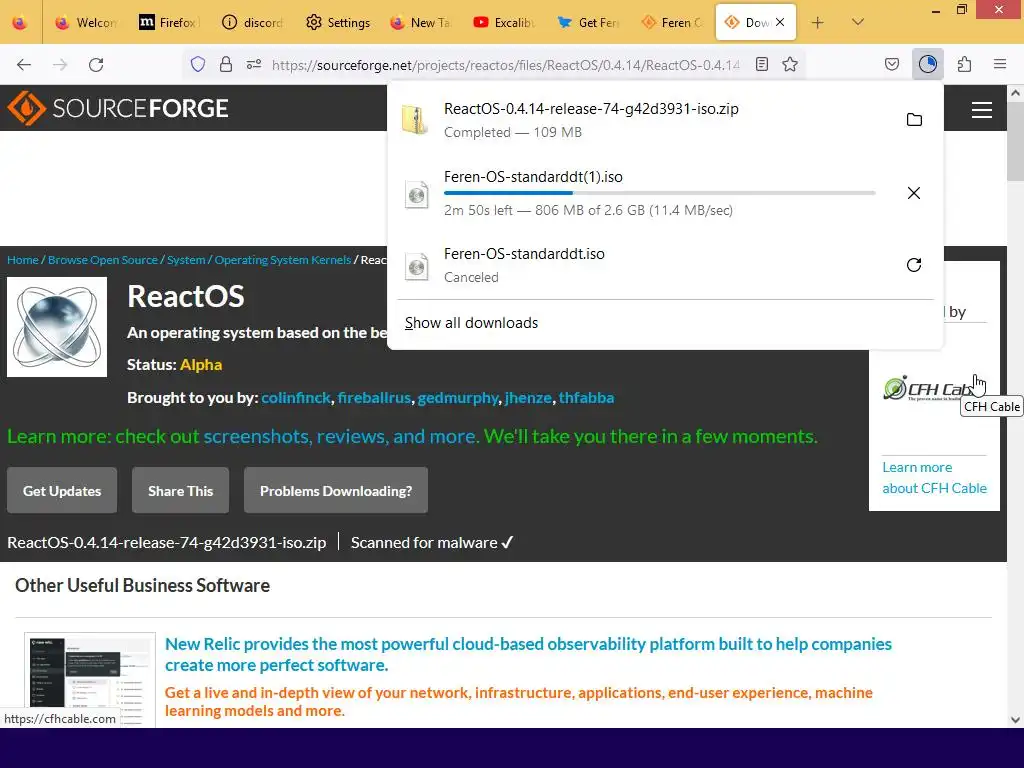Open the ReactOS zip containing folder
This screenshot has height=768, width=1024.
click(x=914, y=120)
